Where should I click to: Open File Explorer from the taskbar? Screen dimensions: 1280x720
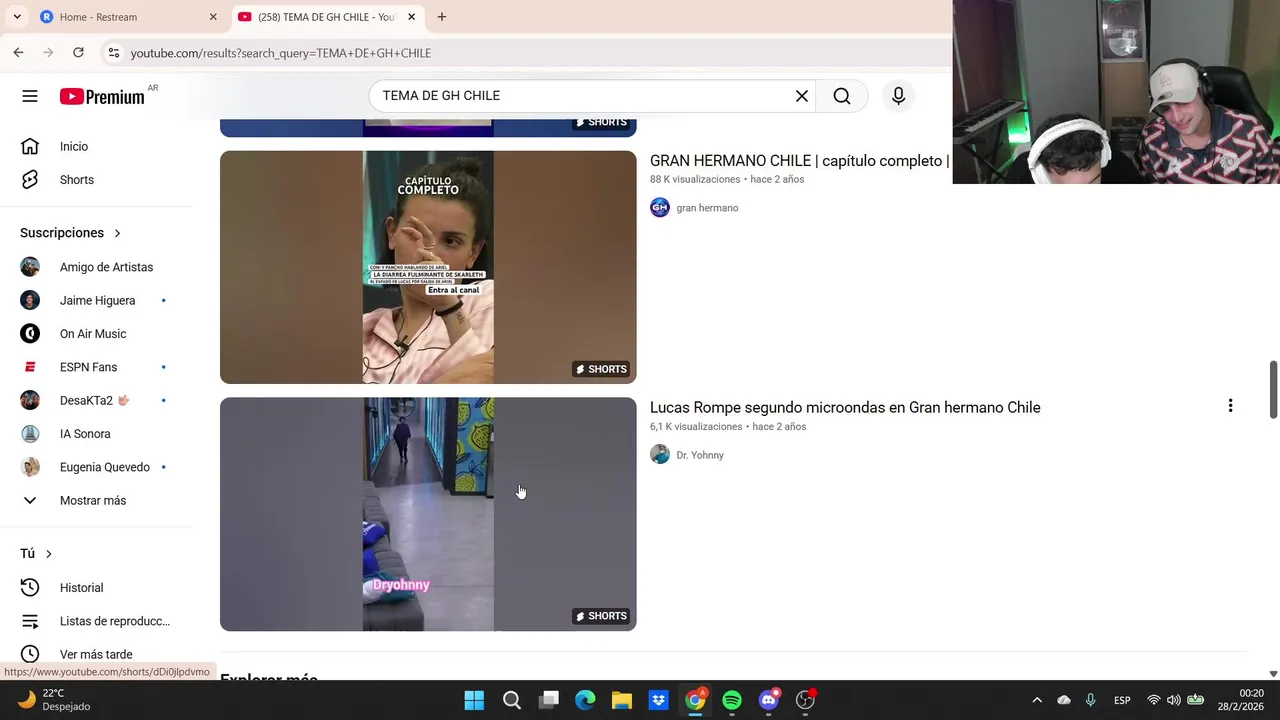click(622, 700)
